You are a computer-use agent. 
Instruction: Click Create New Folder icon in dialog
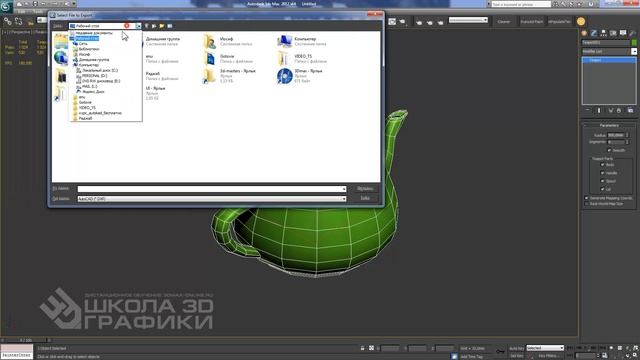click(162, 26)
